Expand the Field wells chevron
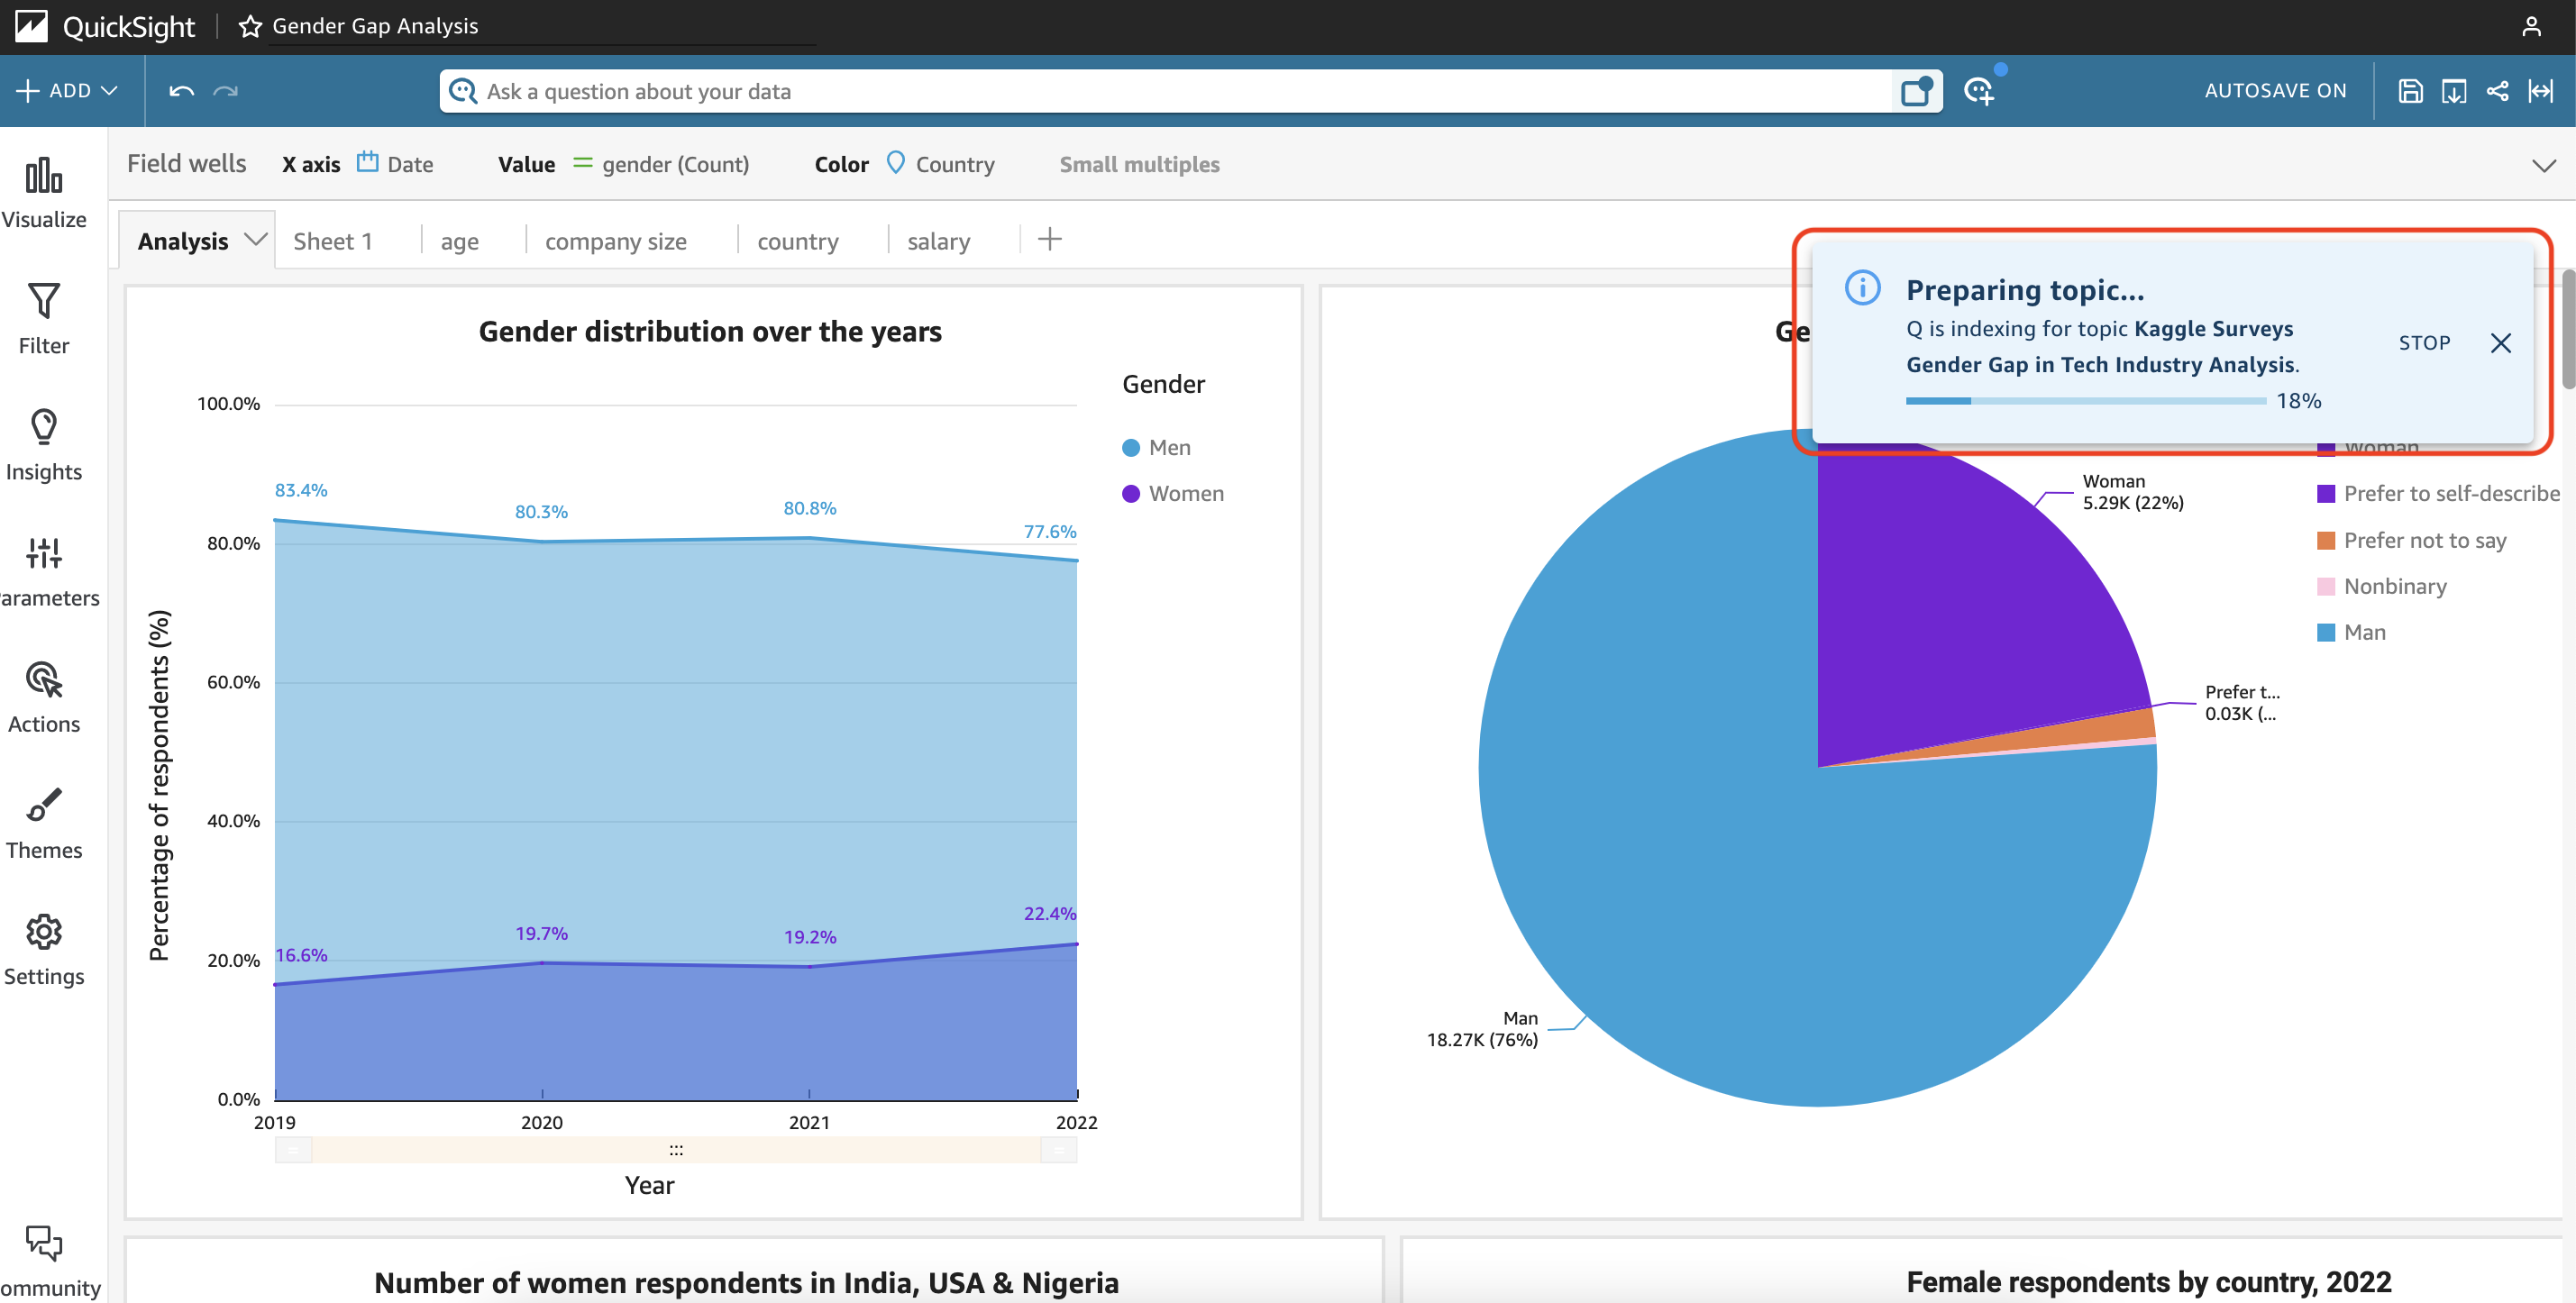Screen dimensions: 2576x1303 point(2544,165)
